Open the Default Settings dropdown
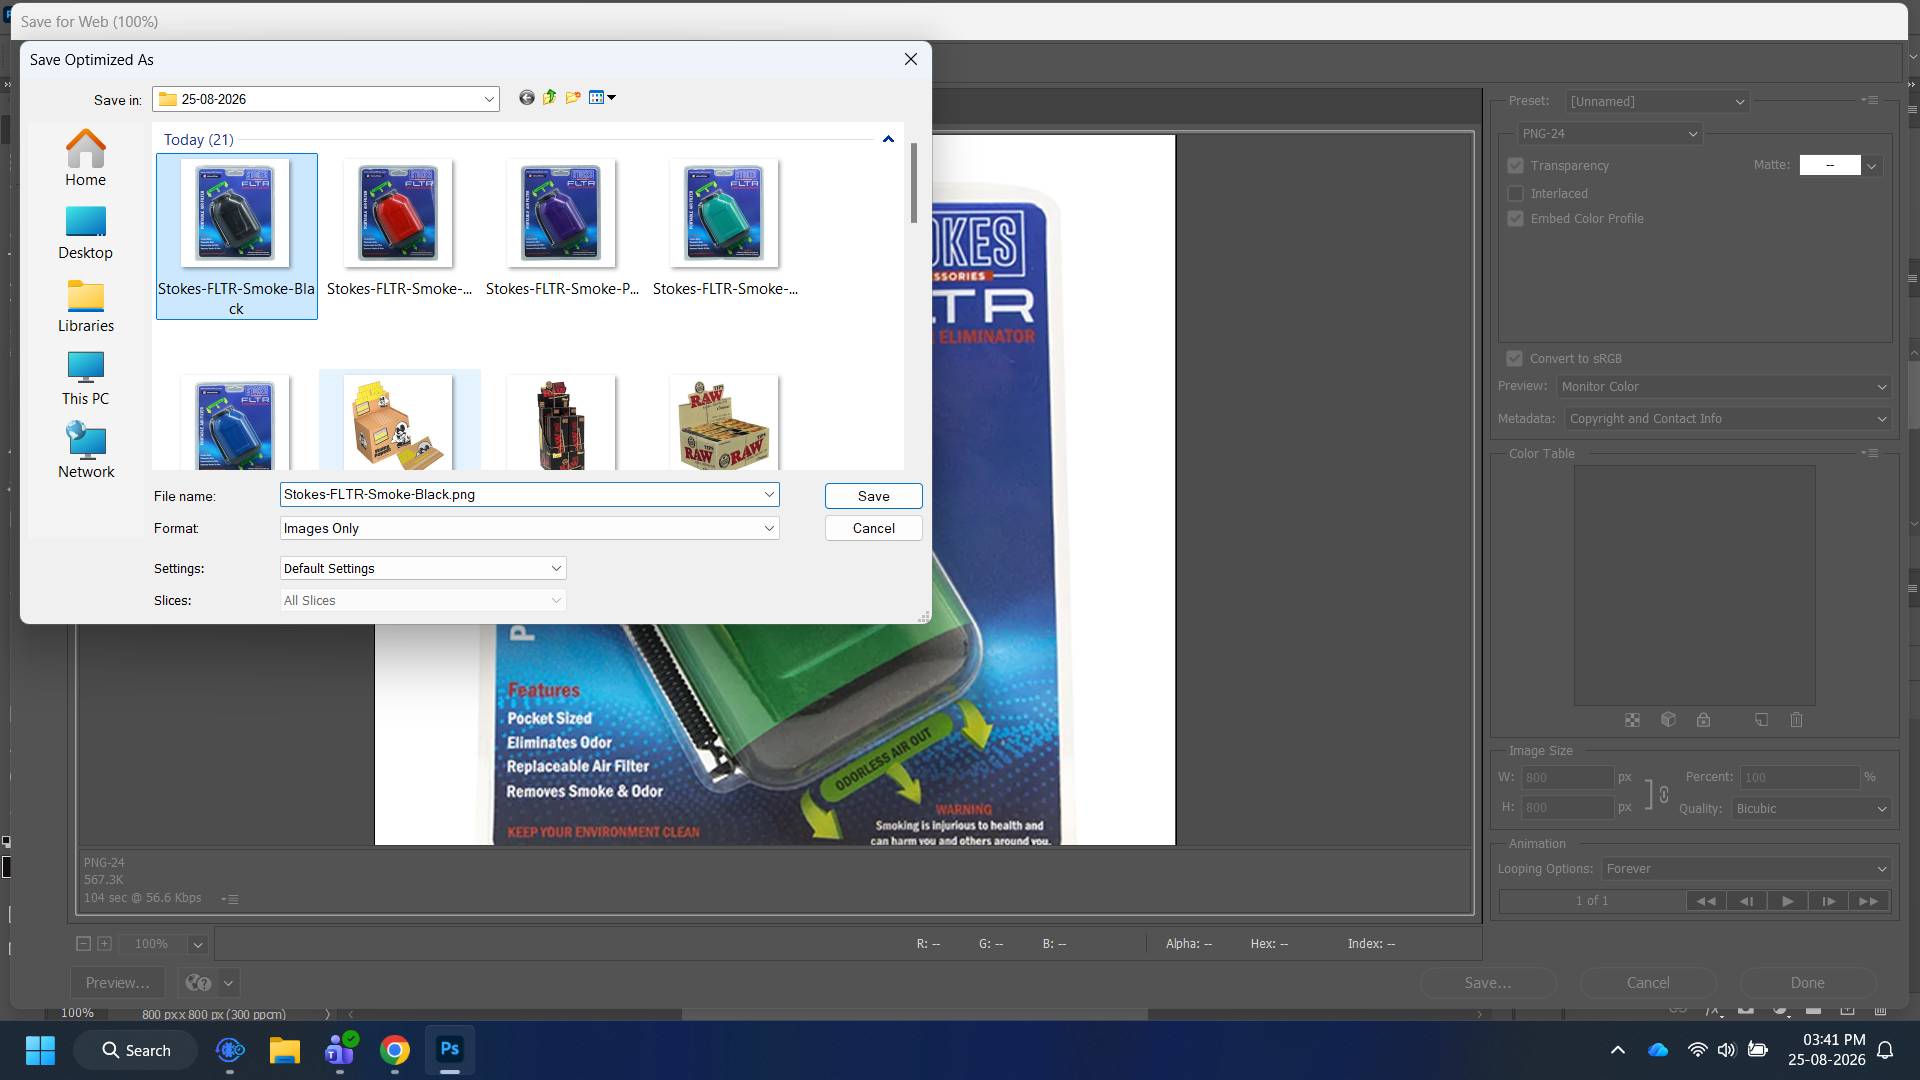The image size is (1920, 1080). click(x=423, y=568)
